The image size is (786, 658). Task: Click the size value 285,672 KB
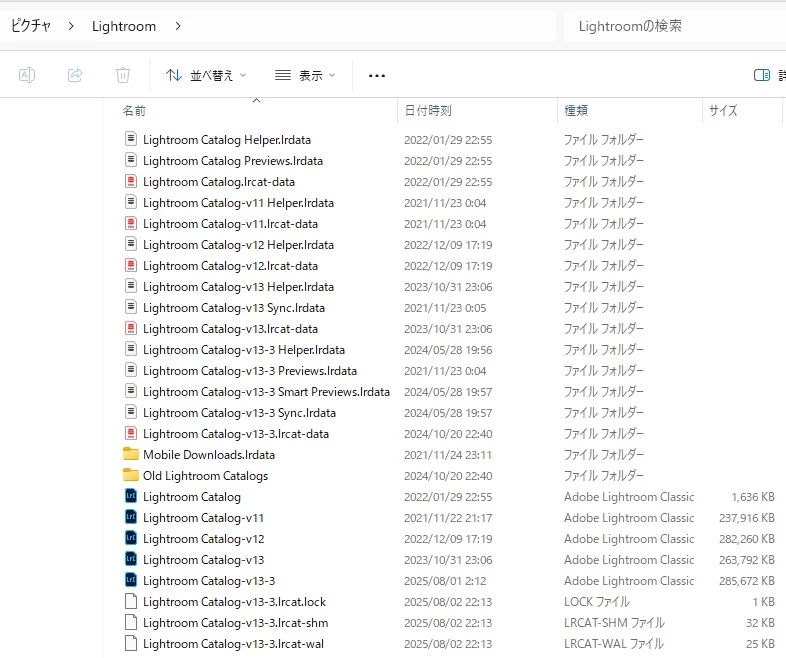(746, 581)
